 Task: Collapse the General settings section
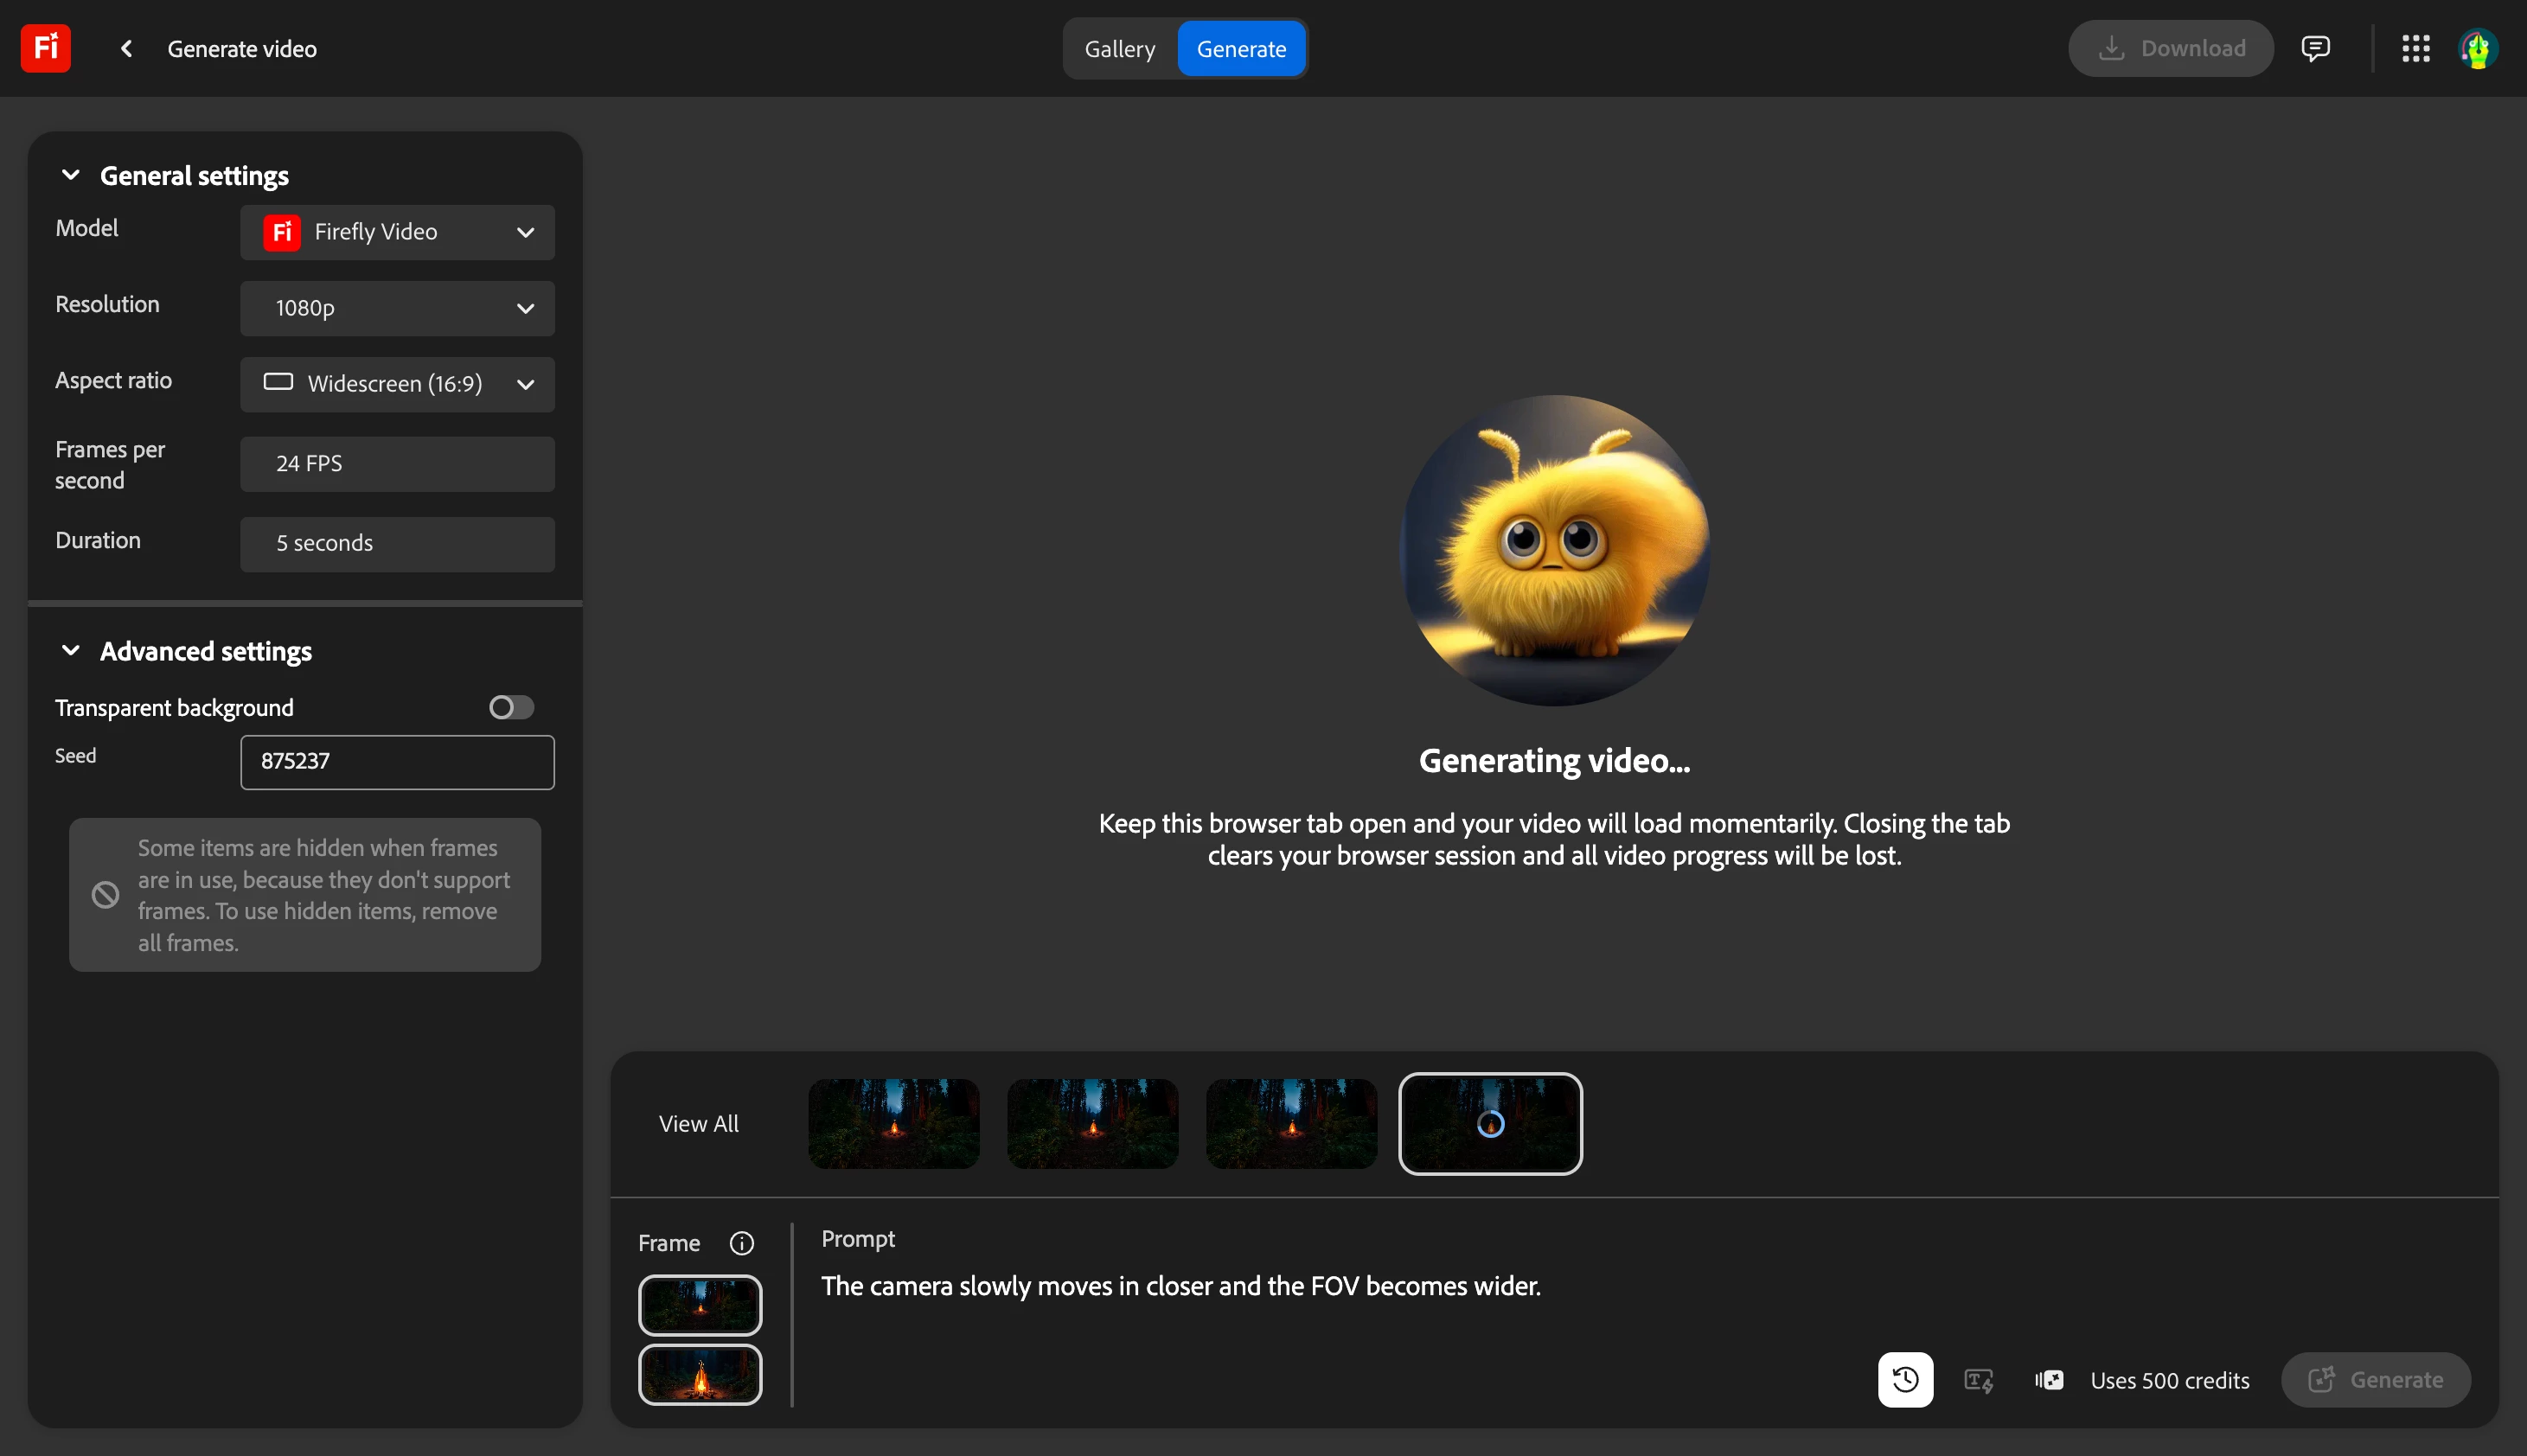coord(71,175)
